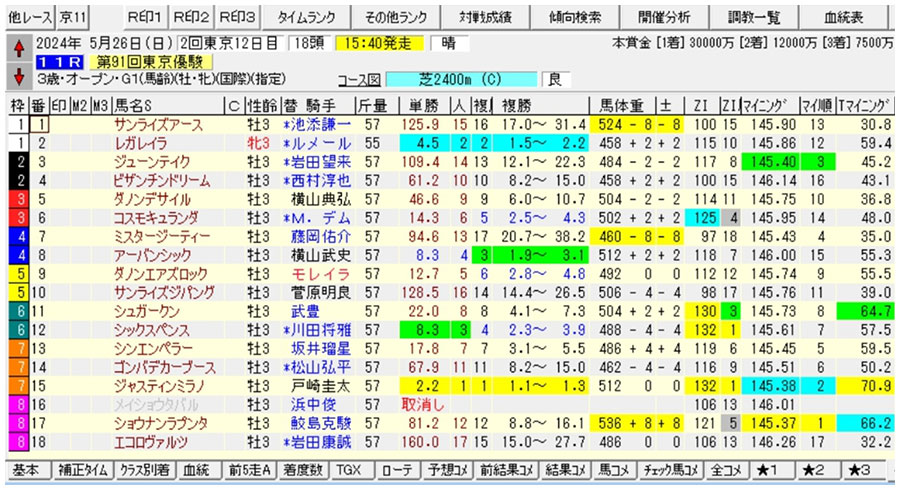Open the 血統表 tab
Screen dimensions: 900x490
coord(844,17)
